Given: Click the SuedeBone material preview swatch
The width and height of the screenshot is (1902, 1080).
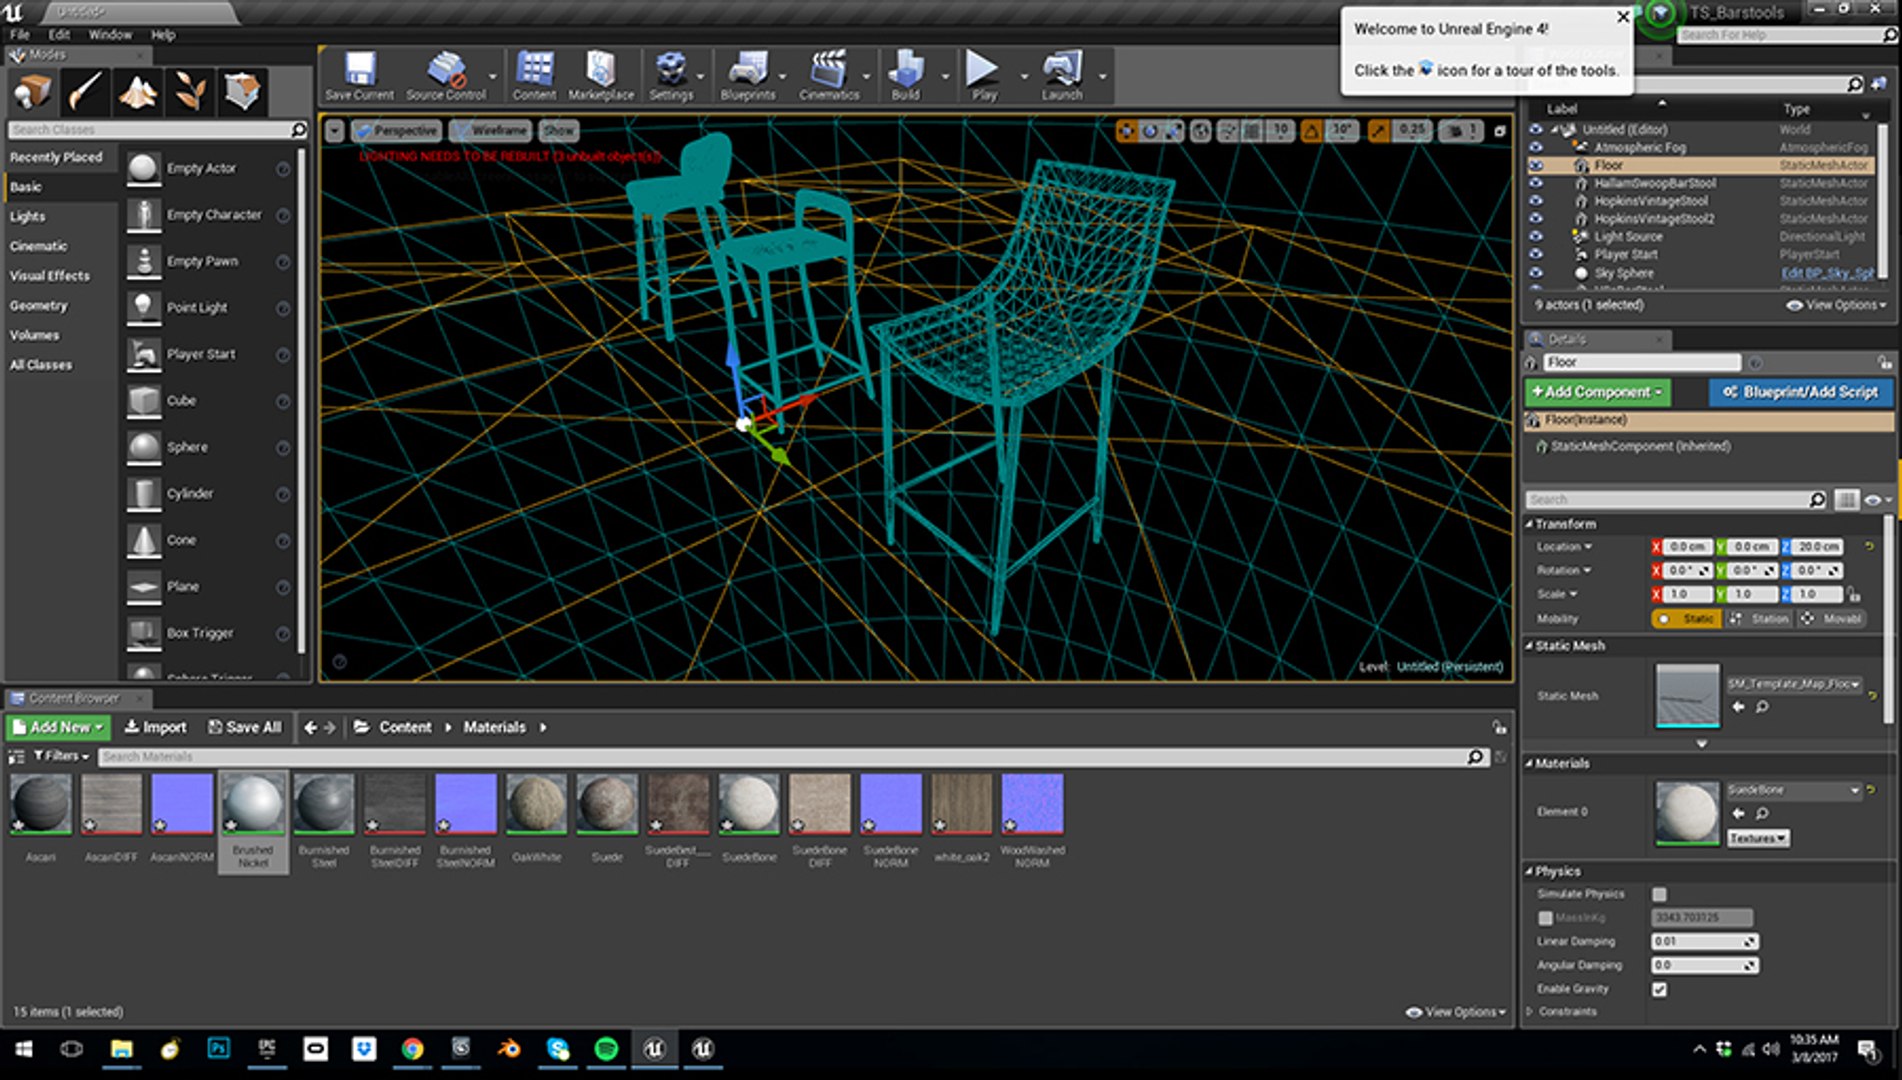Looking at the screenshot, I should pyautogui.click(x=1687, y=813).
